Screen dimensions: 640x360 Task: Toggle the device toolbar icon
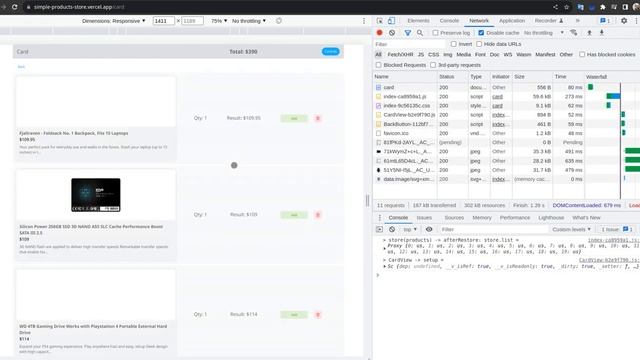tap(391, 21)
